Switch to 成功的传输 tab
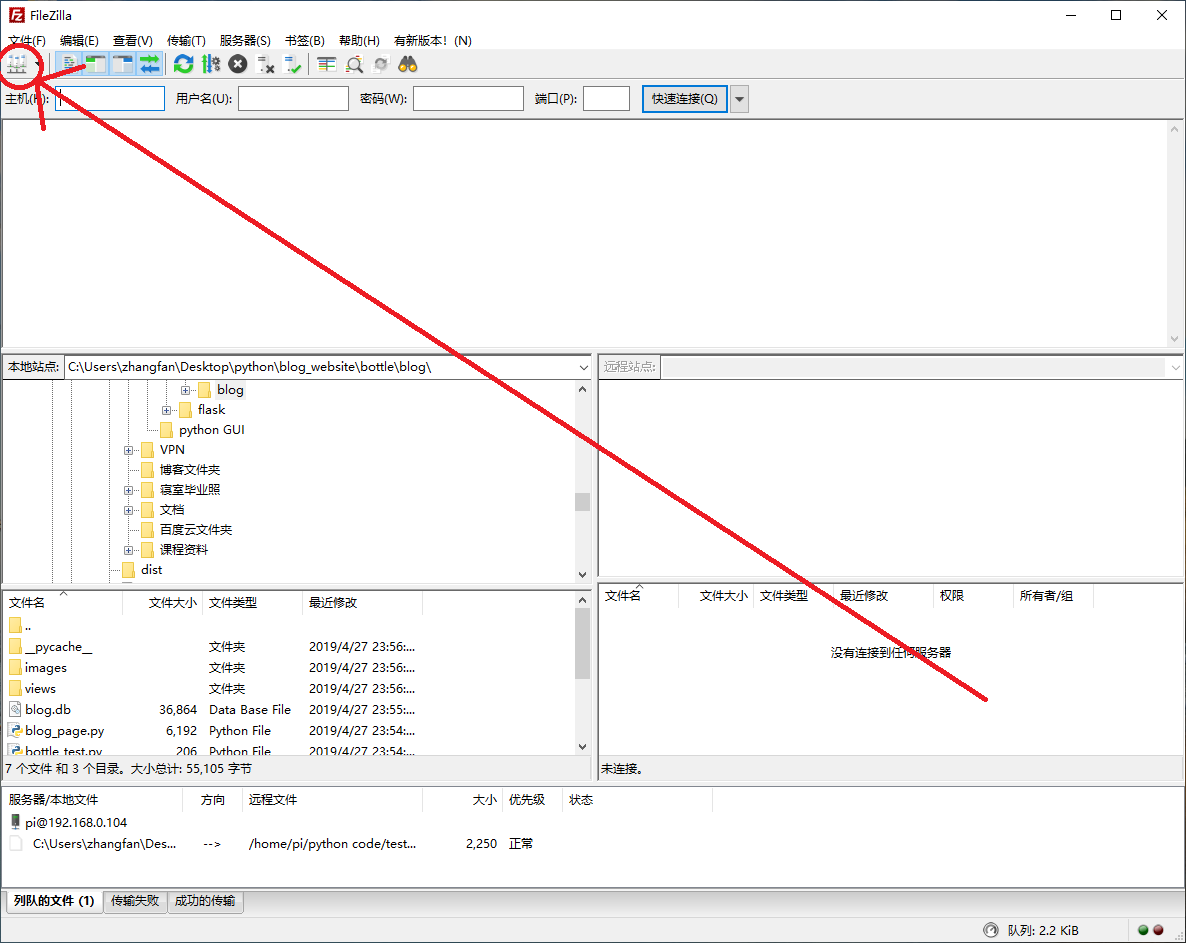Screen dimensions: 1186x943 [x=205, y=901]
